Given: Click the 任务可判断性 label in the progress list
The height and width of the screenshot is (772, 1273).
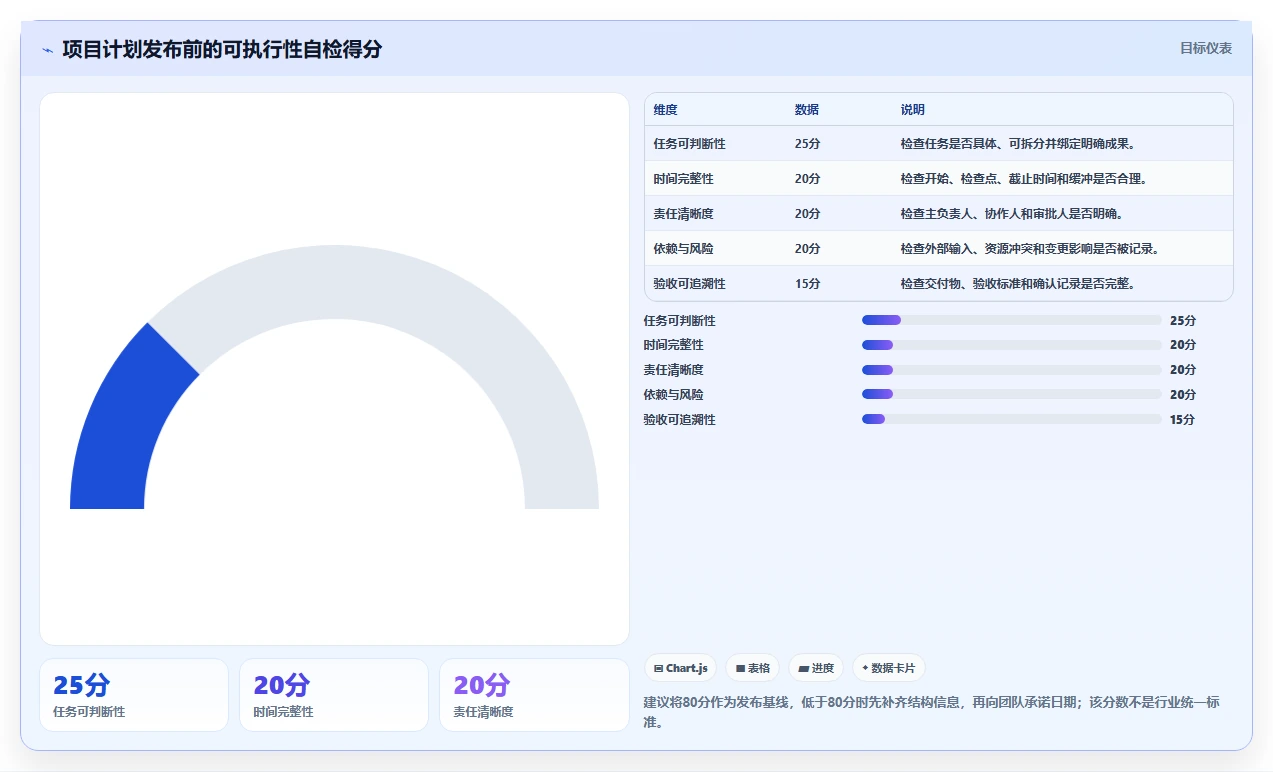Looking at the screenshot, I should [x=680, y=321].
